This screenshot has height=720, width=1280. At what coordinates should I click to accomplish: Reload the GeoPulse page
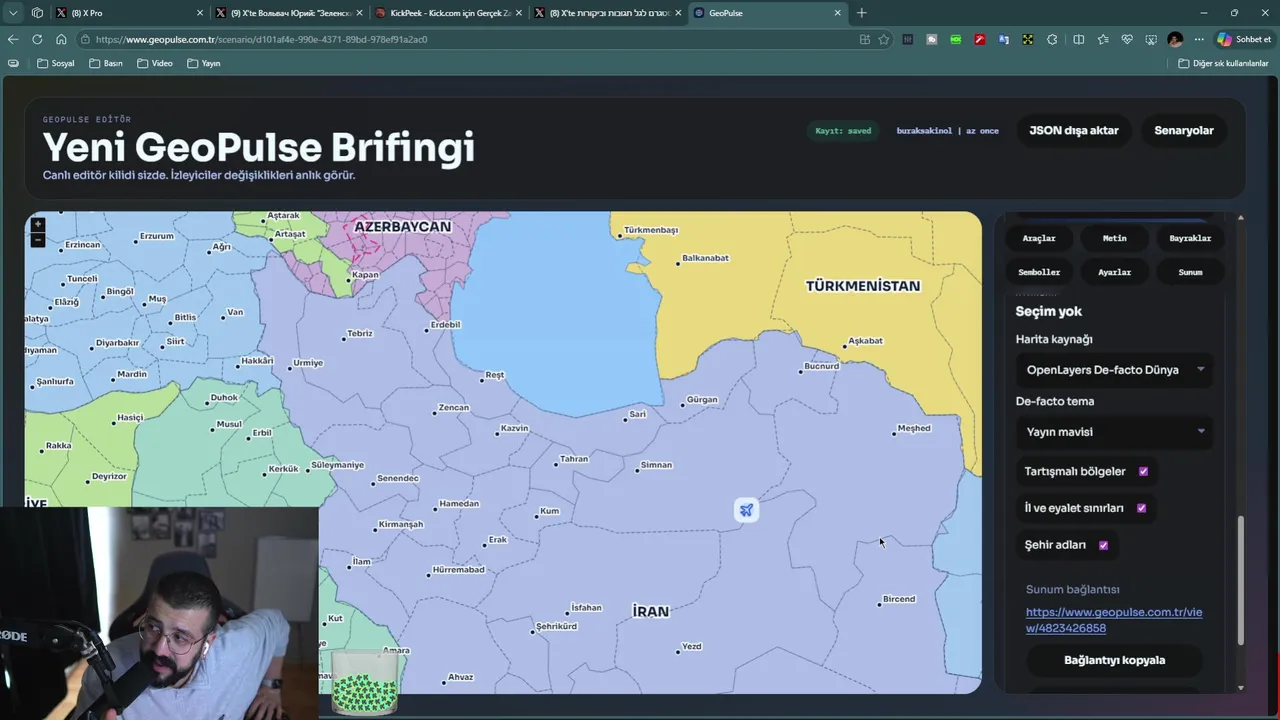(37, 39)
